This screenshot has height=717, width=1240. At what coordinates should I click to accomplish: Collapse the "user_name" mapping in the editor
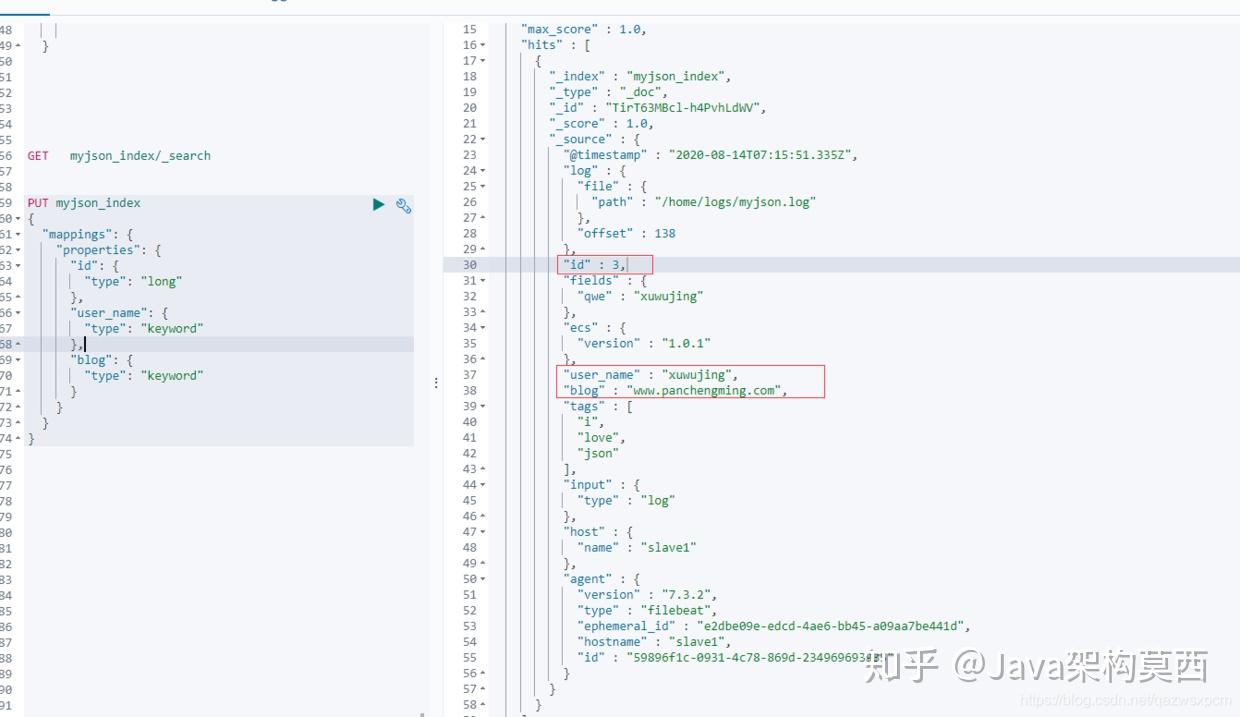pyautogui.click(x=18, y=312)
